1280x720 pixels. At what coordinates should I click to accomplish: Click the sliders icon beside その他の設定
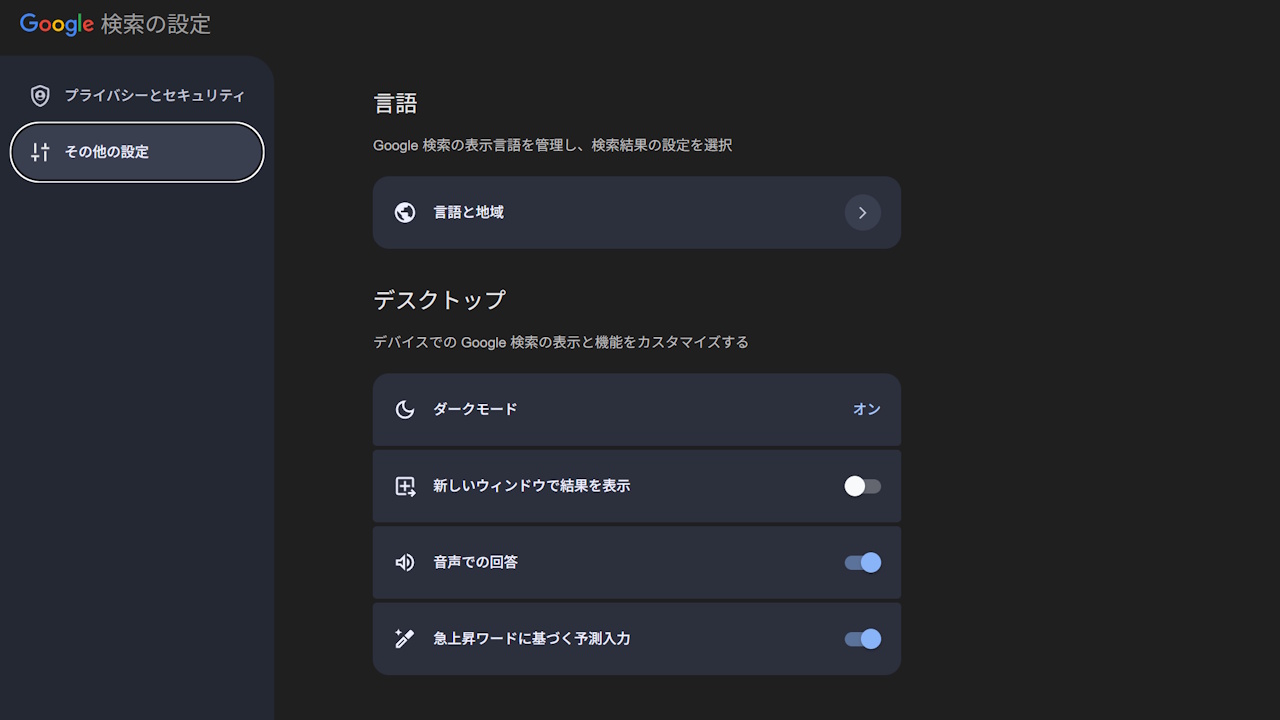pyautogui.click(x=40, y=152)
